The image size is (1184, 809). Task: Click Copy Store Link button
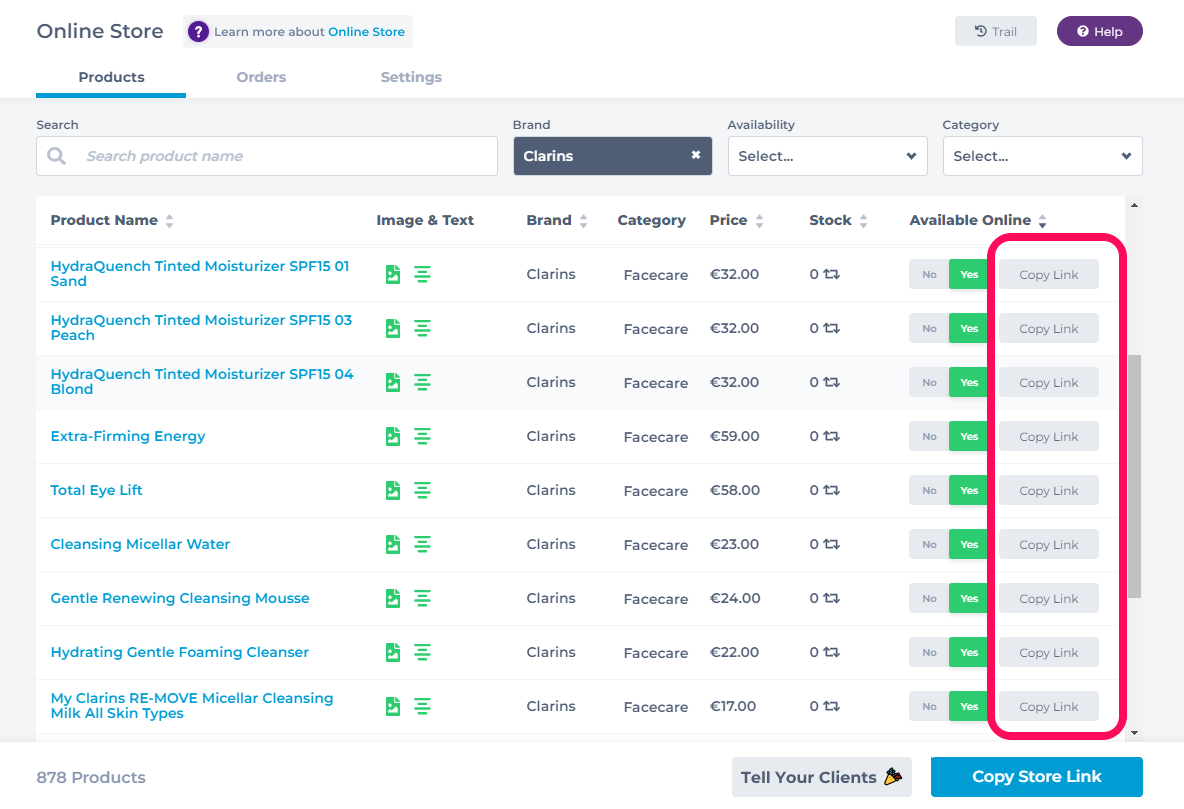[1036, 777]
